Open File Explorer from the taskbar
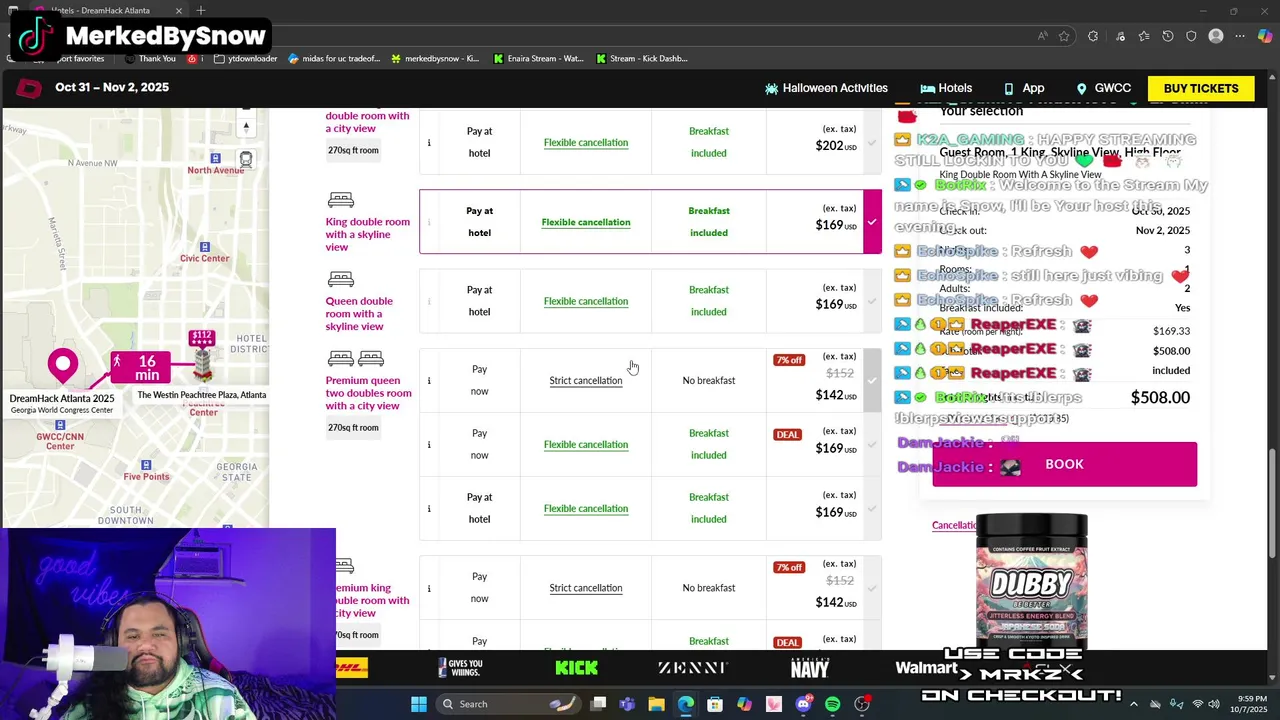The width and height of the screenshot is (1280, 720). pos(656,704)
